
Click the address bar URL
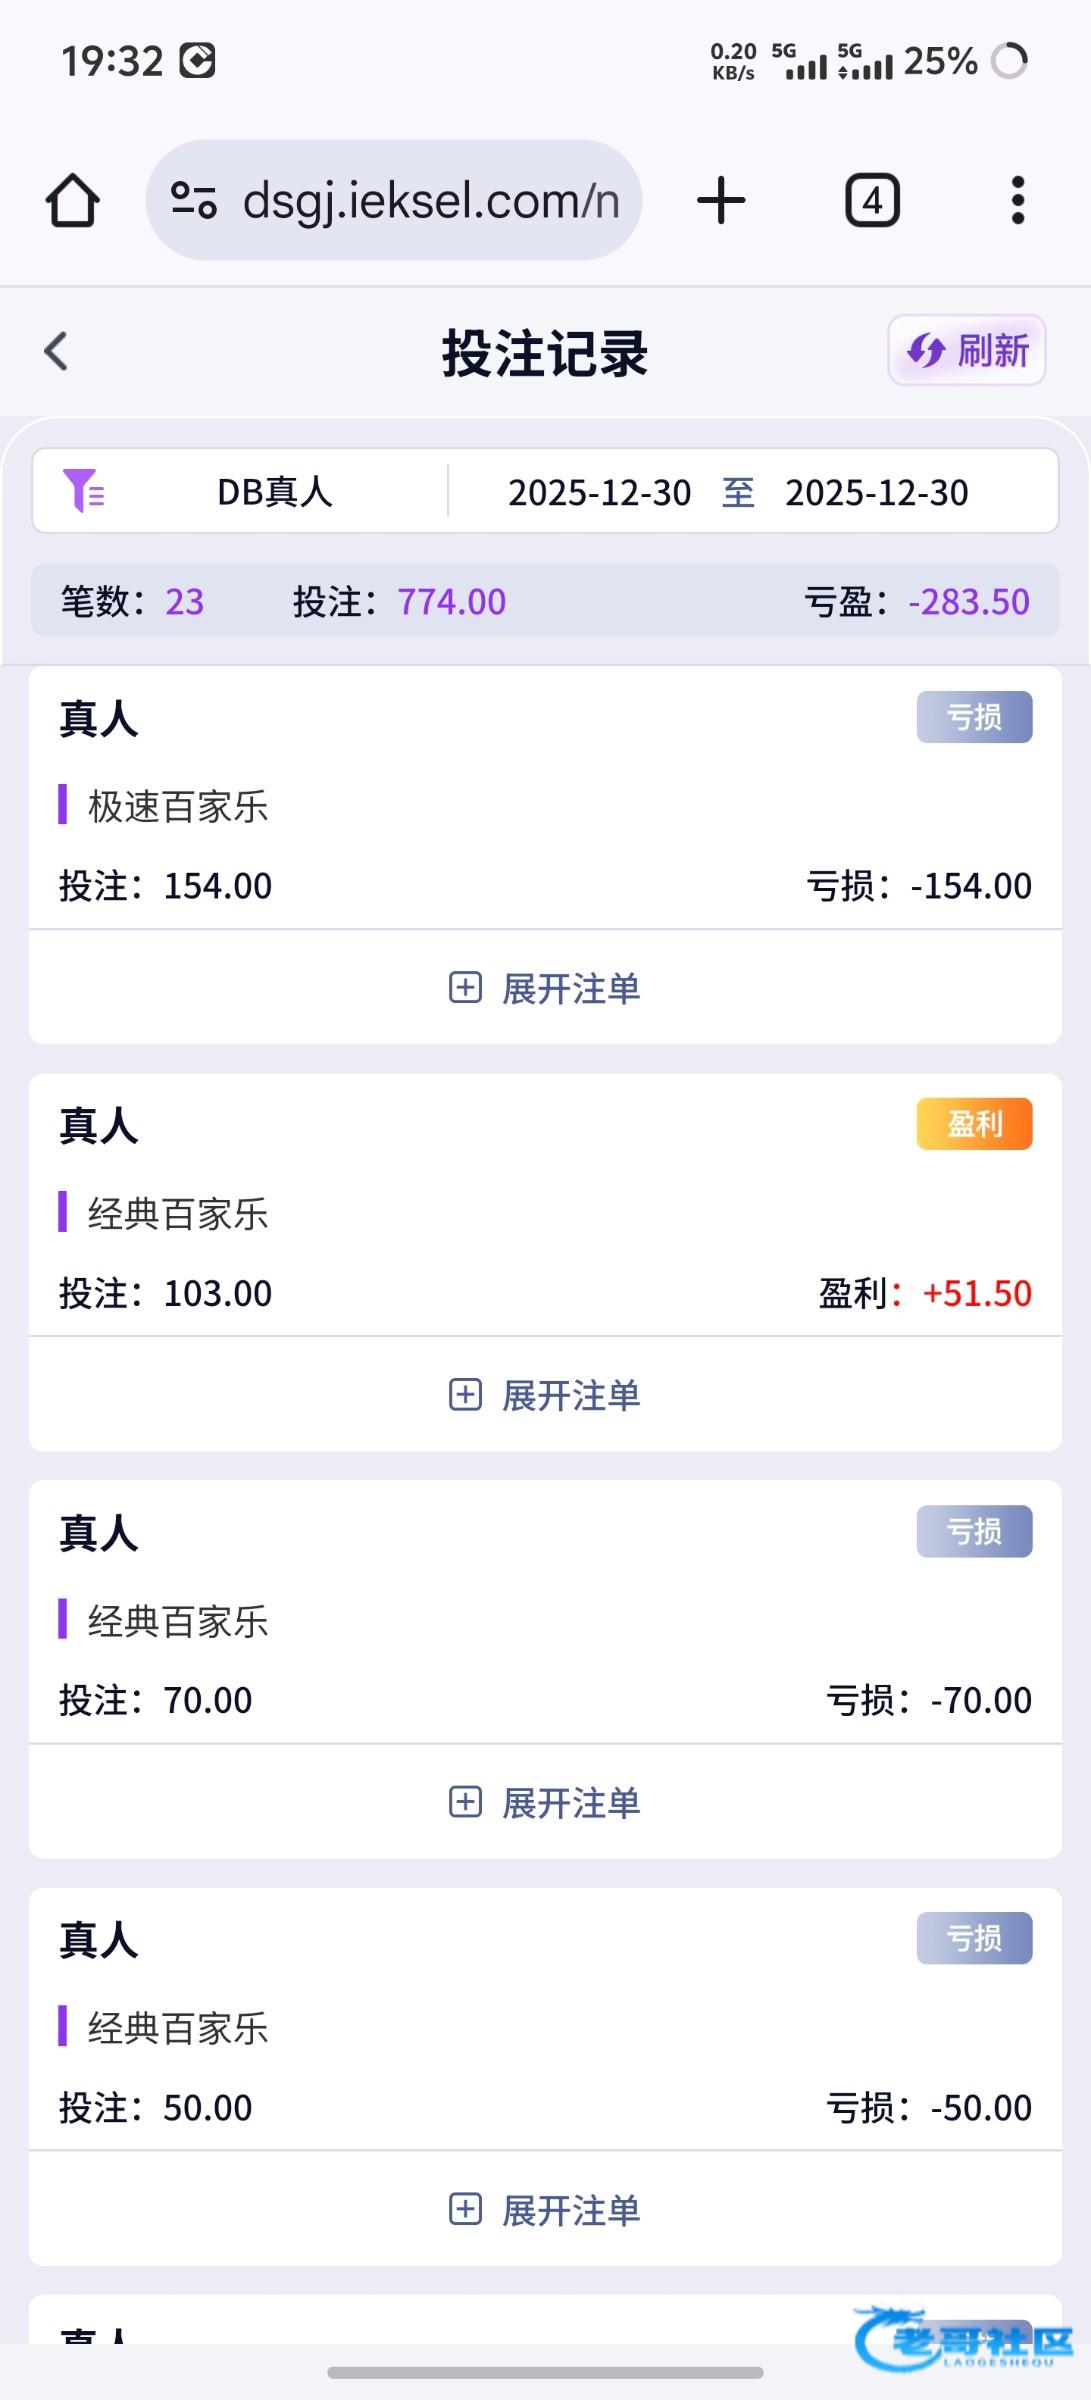pos(431,201)
